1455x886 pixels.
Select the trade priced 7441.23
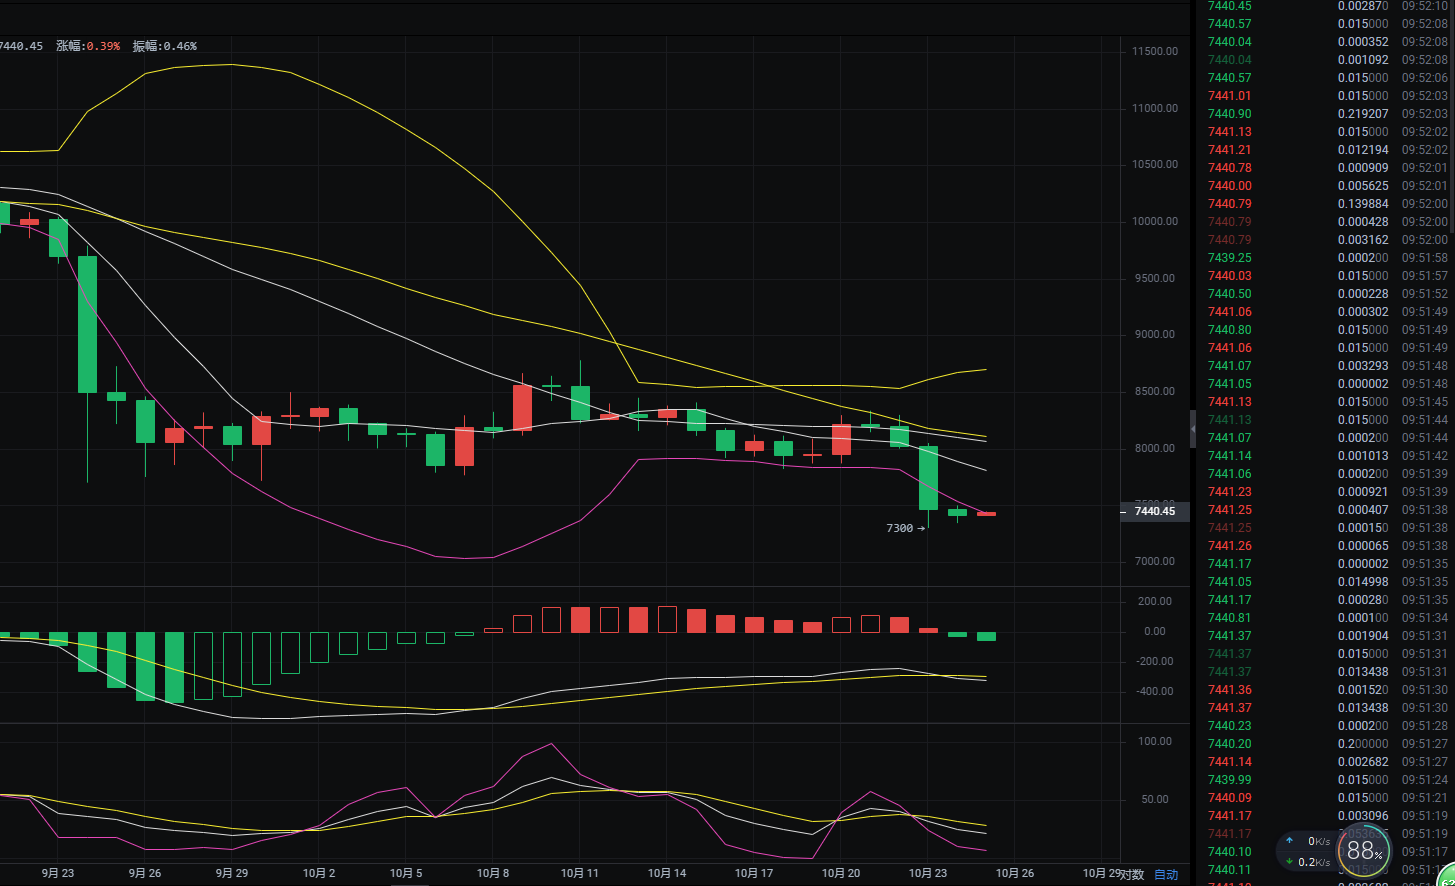pos(1326,492)
